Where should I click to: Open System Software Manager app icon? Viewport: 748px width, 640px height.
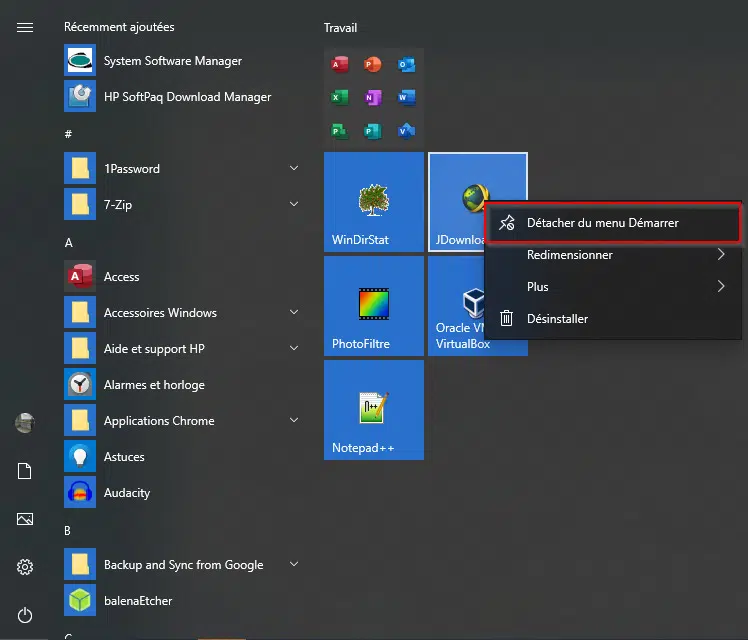click(x=80, y=60)
